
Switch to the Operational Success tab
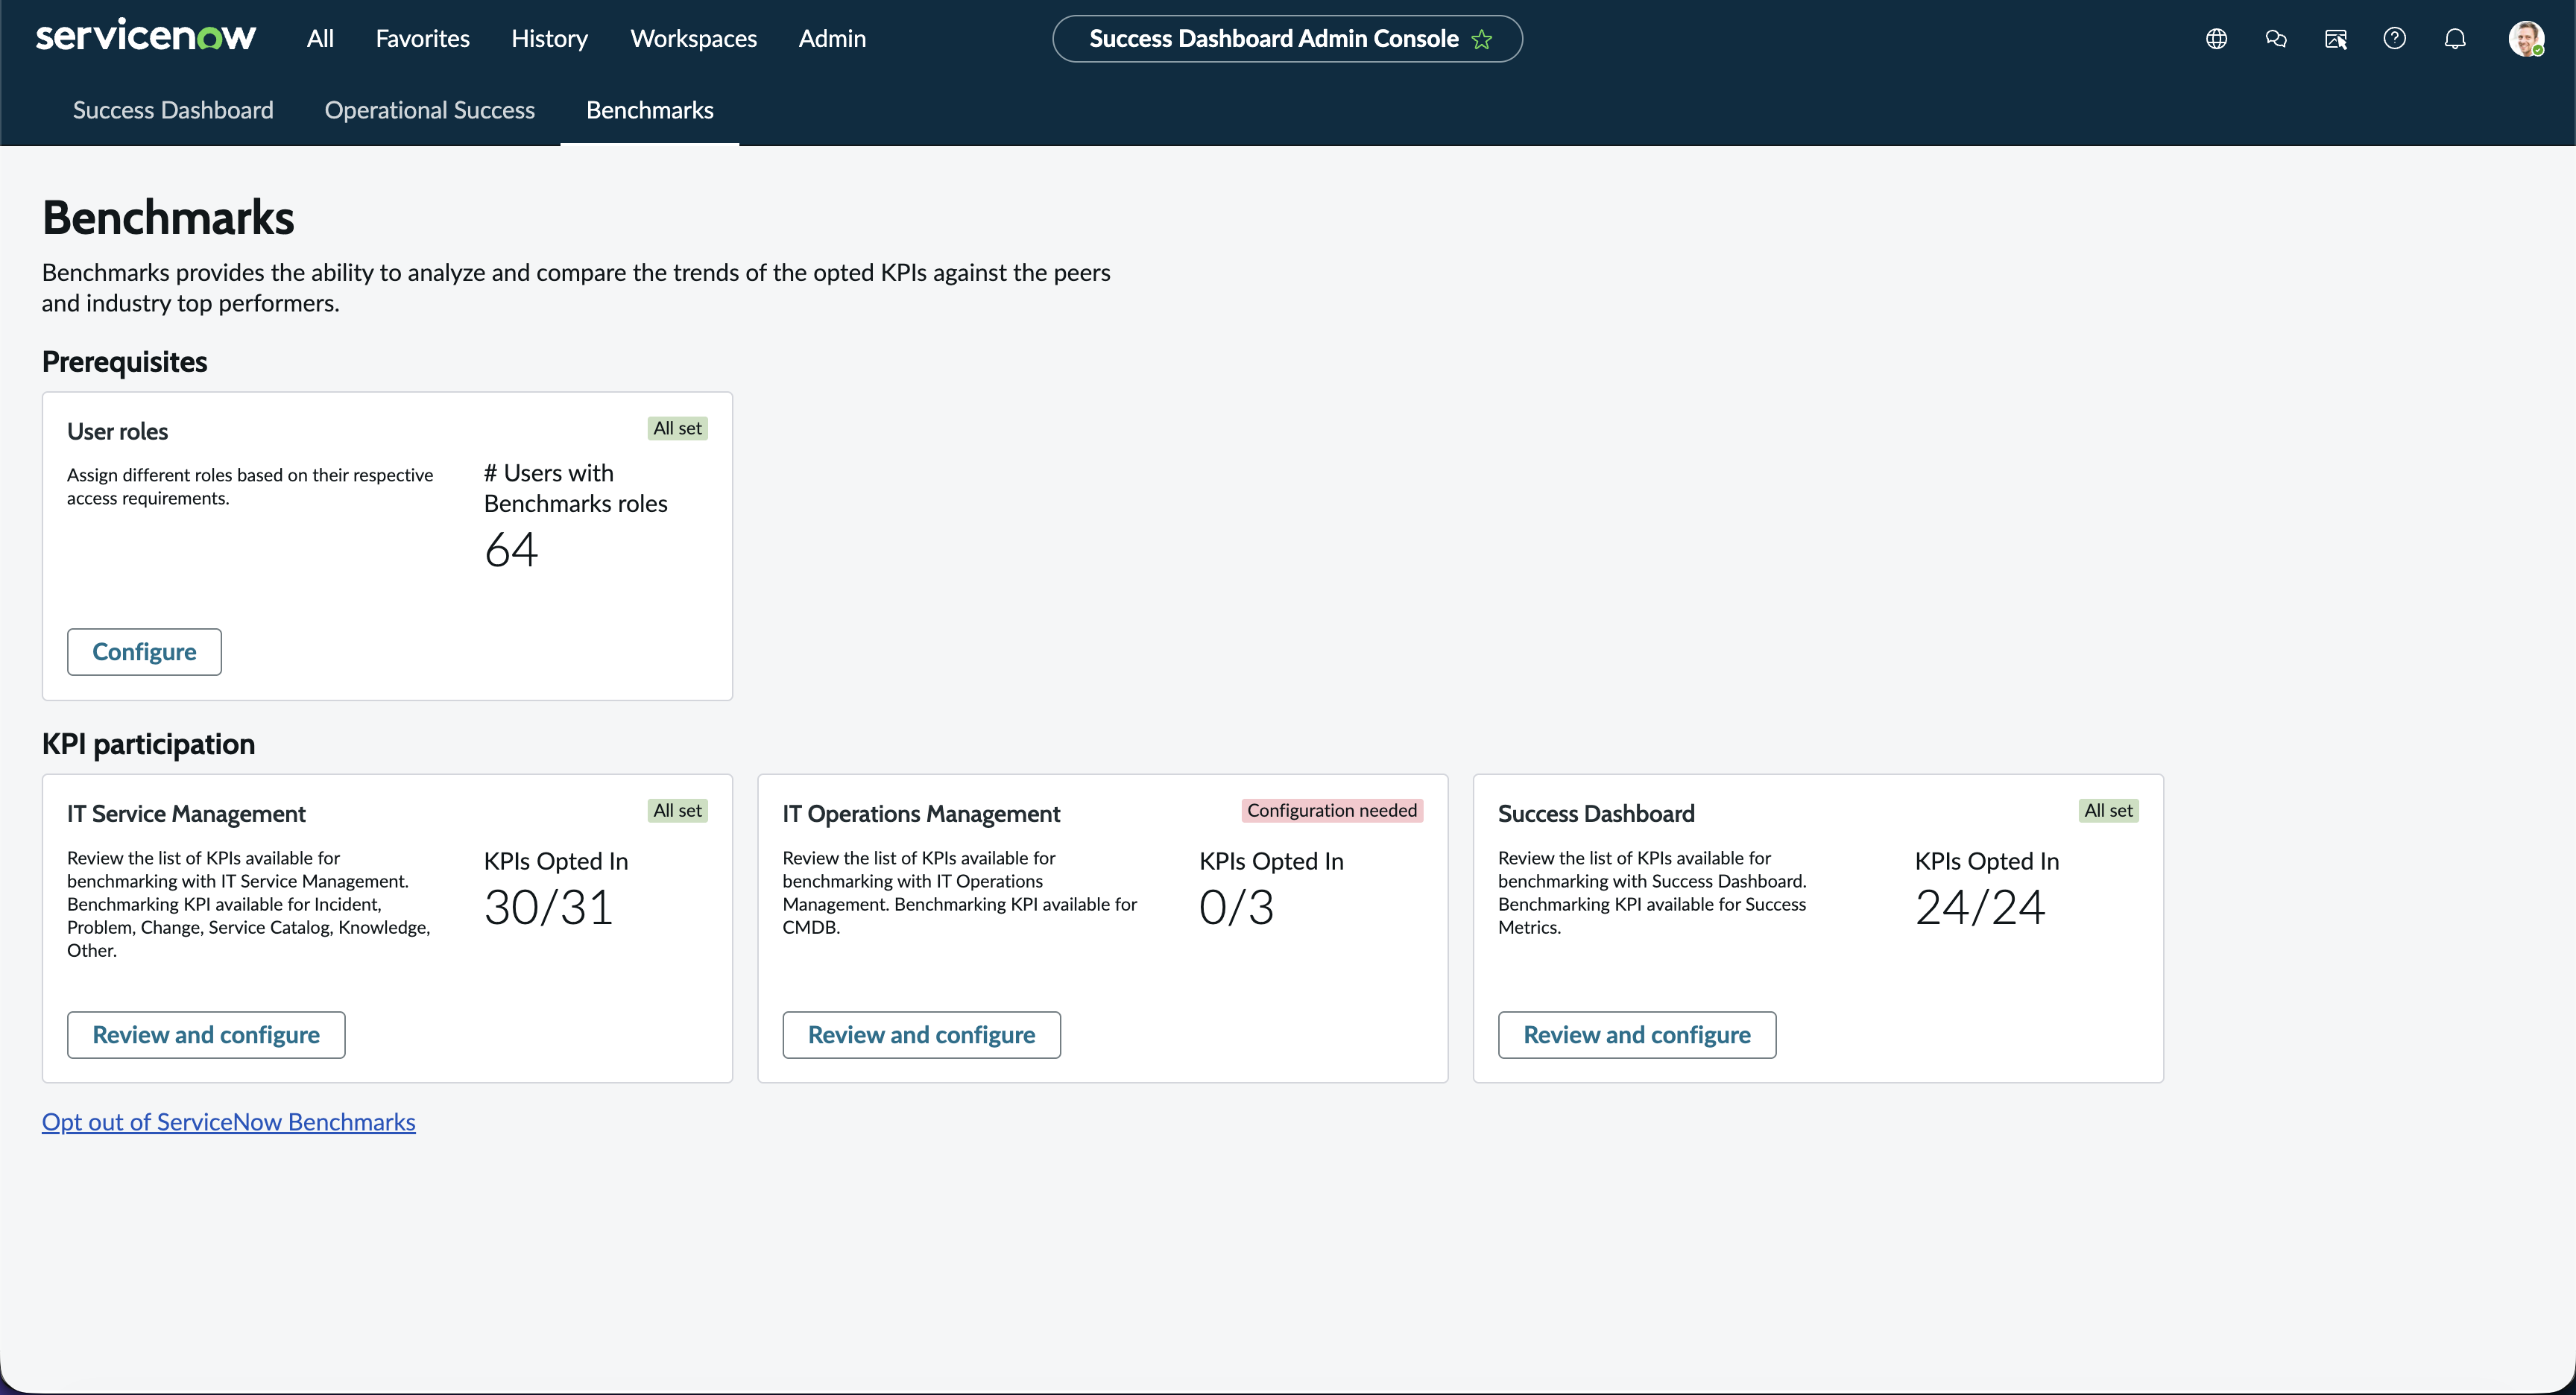coord(429,110)
